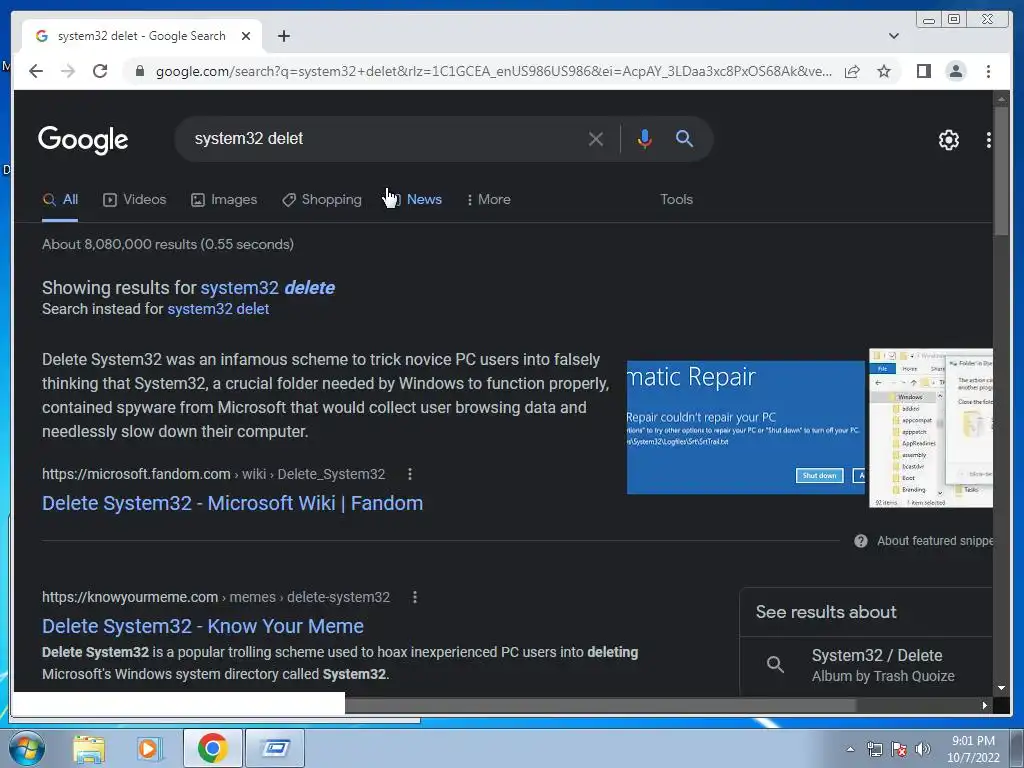This screenshot has width=1024, height=768.
Task: Expand the tab search chevron
Action: [893, 36]
